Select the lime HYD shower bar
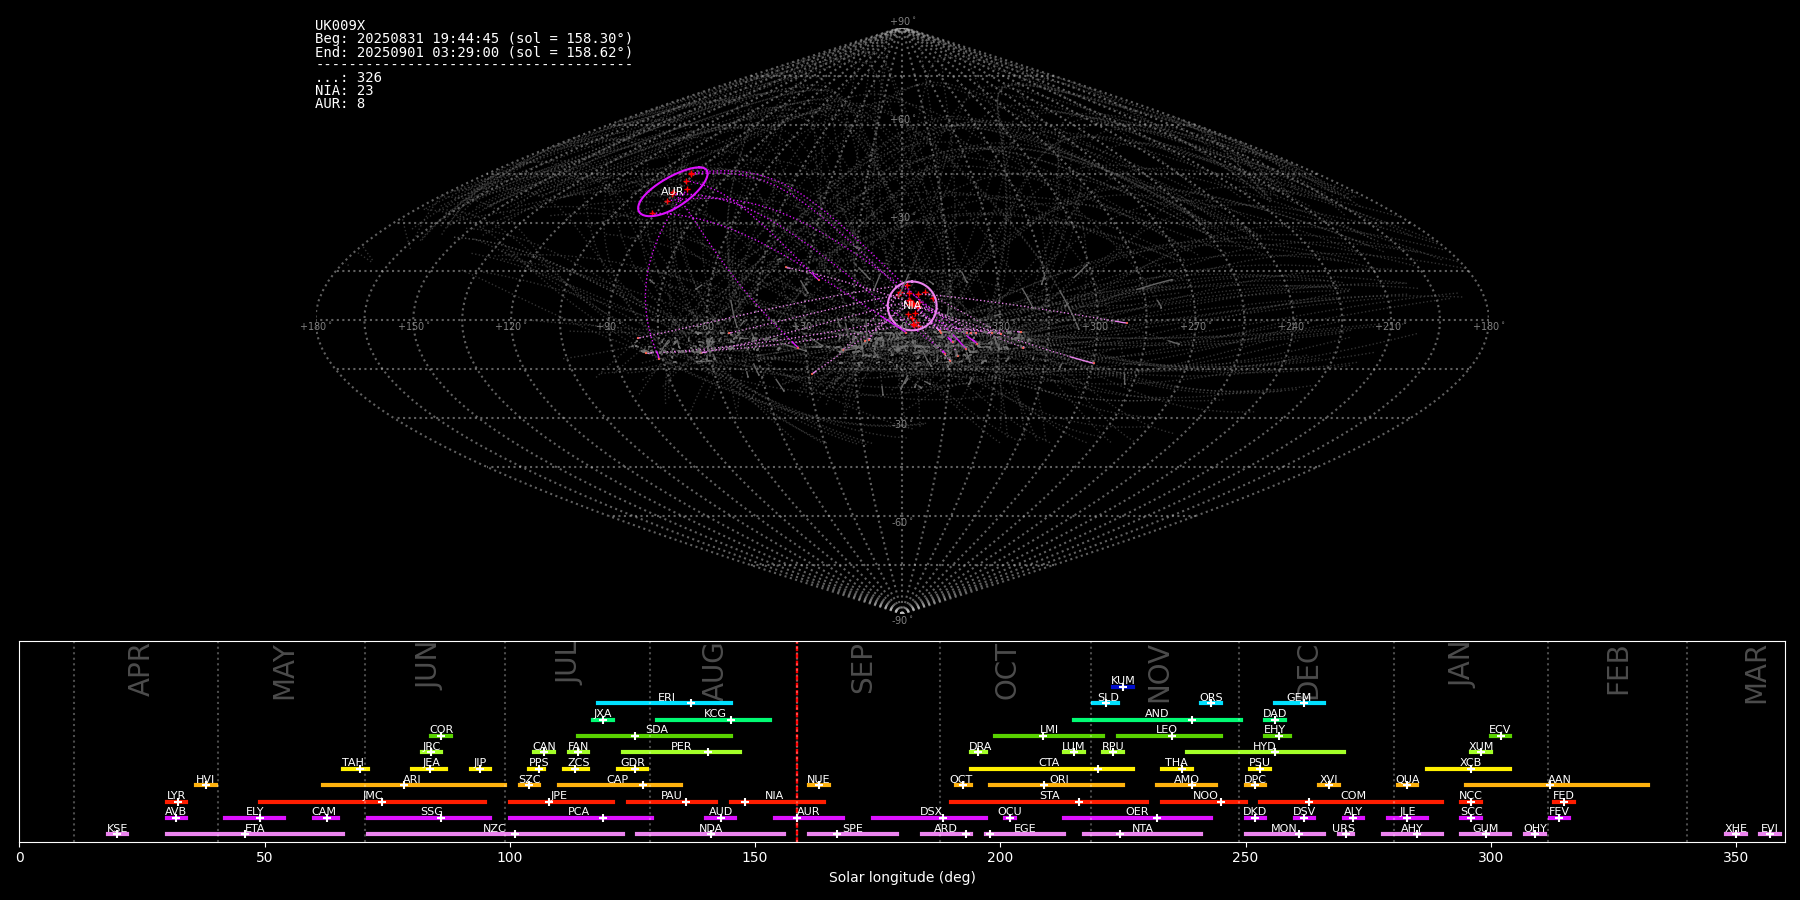Screen dimensions: 1800x900 click(x=1265, y=752)
